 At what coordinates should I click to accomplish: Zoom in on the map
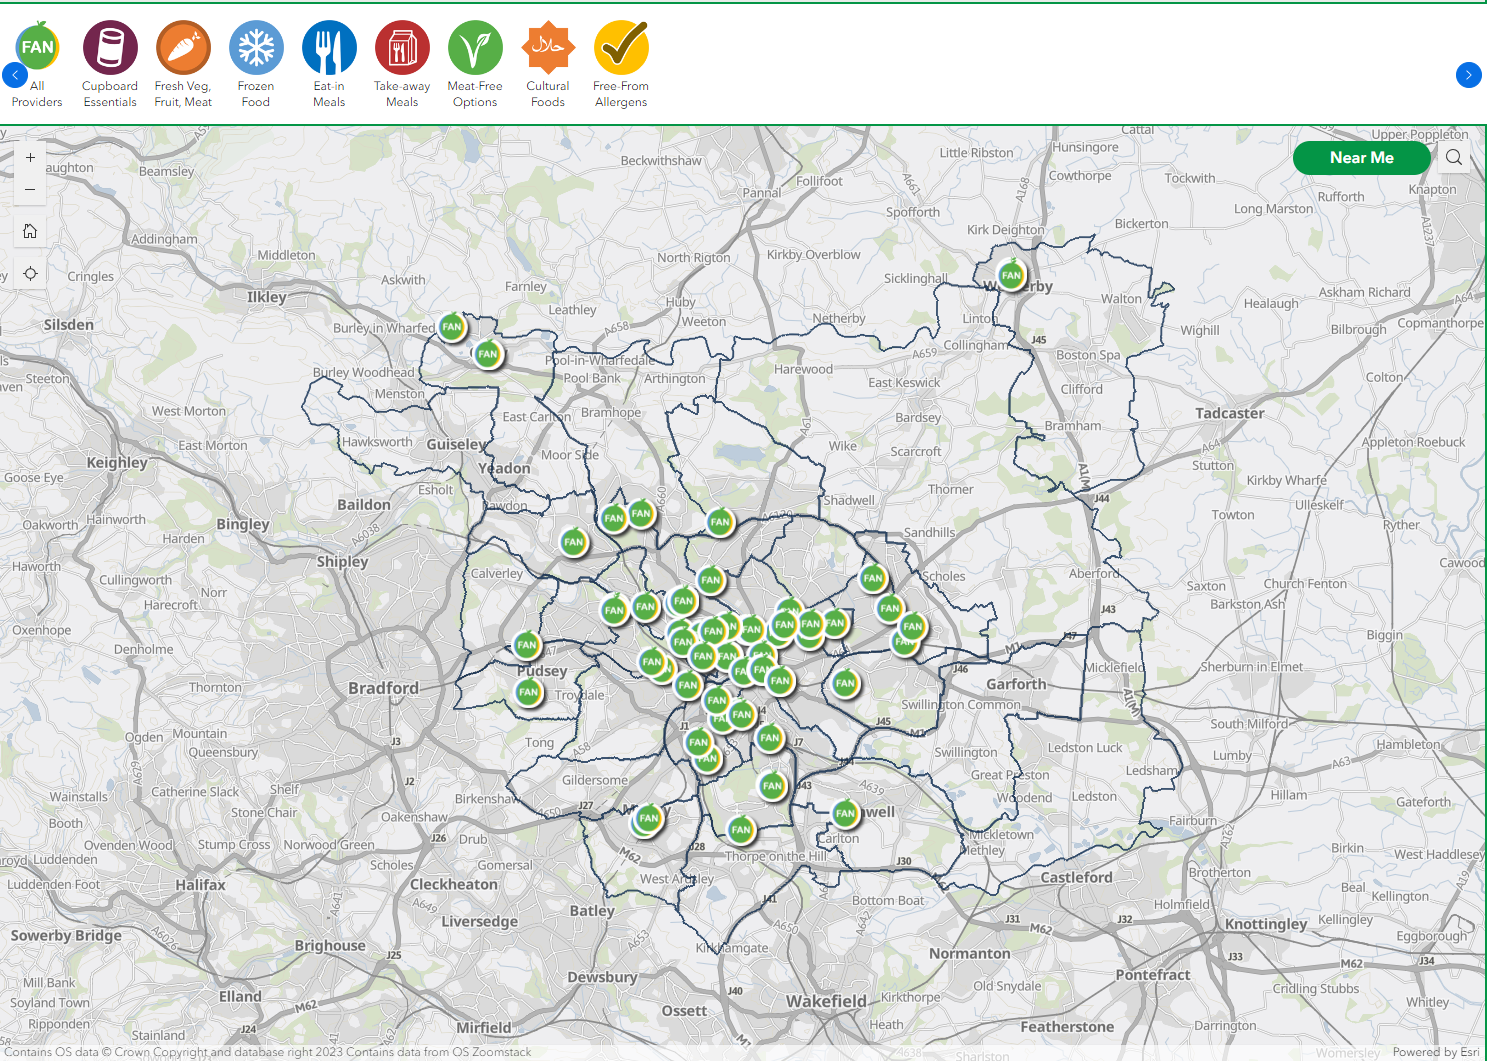point(30,158)
